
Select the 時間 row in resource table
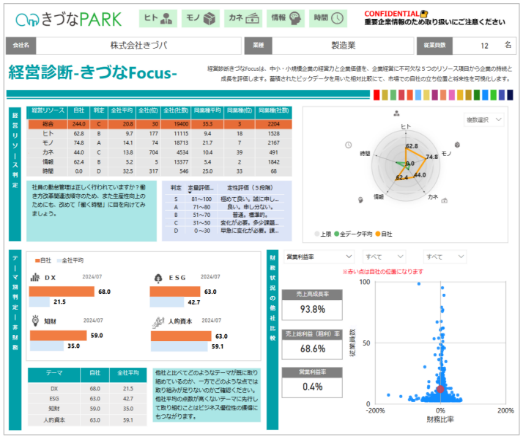click(x=159, y=171)
